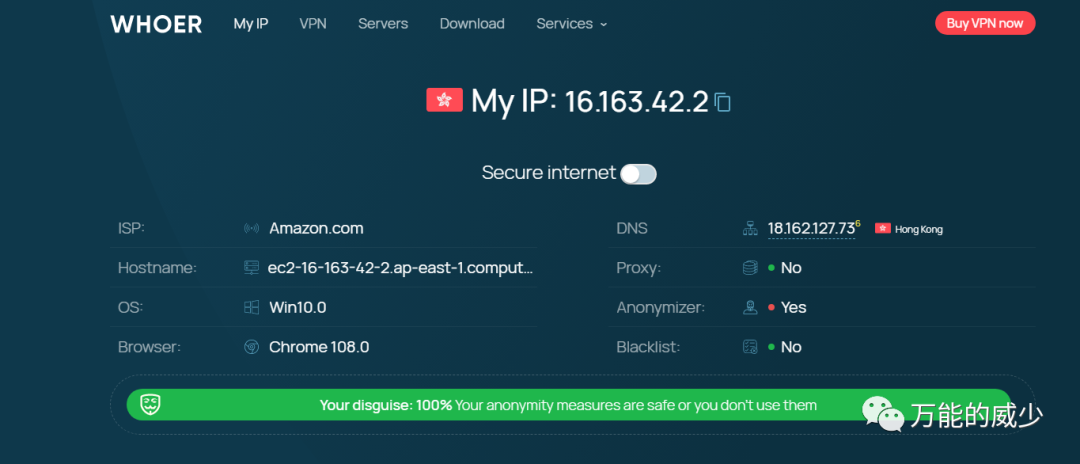This screenshot has width=1080, height=464.
Task: Click the DNS network icon
Action: tap(750, 229)
